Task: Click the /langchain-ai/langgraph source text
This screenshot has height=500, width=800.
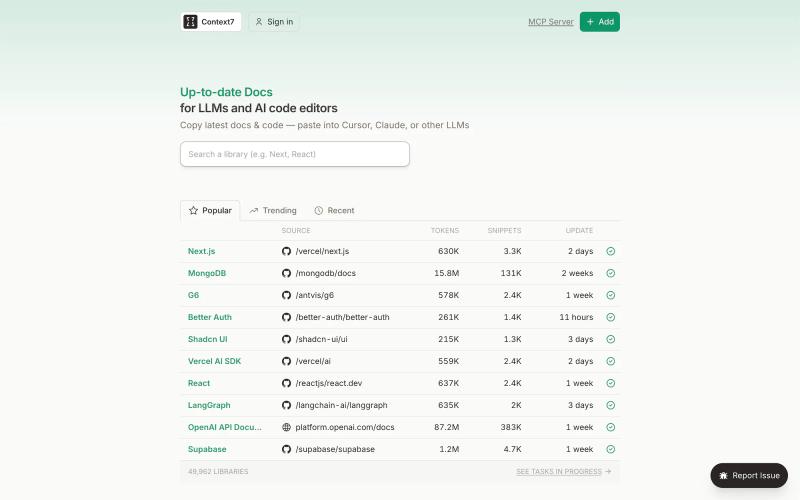Action: click(341, 405)
